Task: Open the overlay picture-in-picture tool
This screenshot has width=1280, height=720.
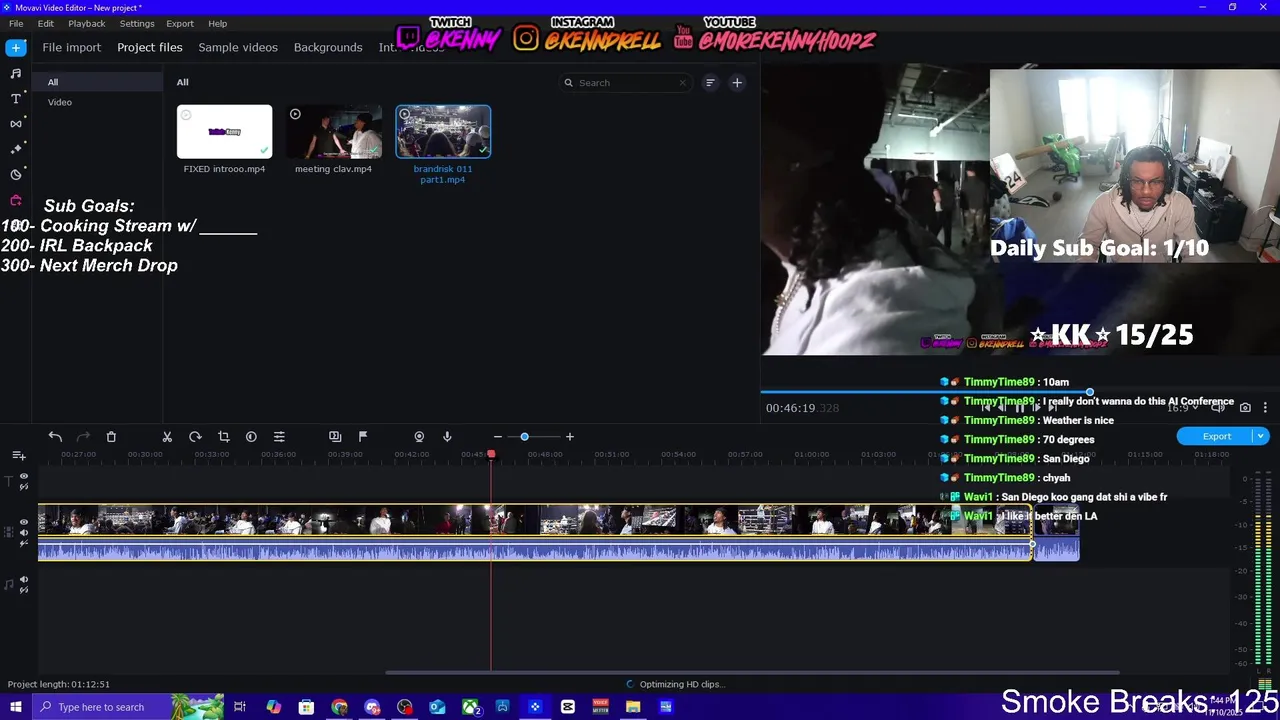Action: [x=335, y=437]
